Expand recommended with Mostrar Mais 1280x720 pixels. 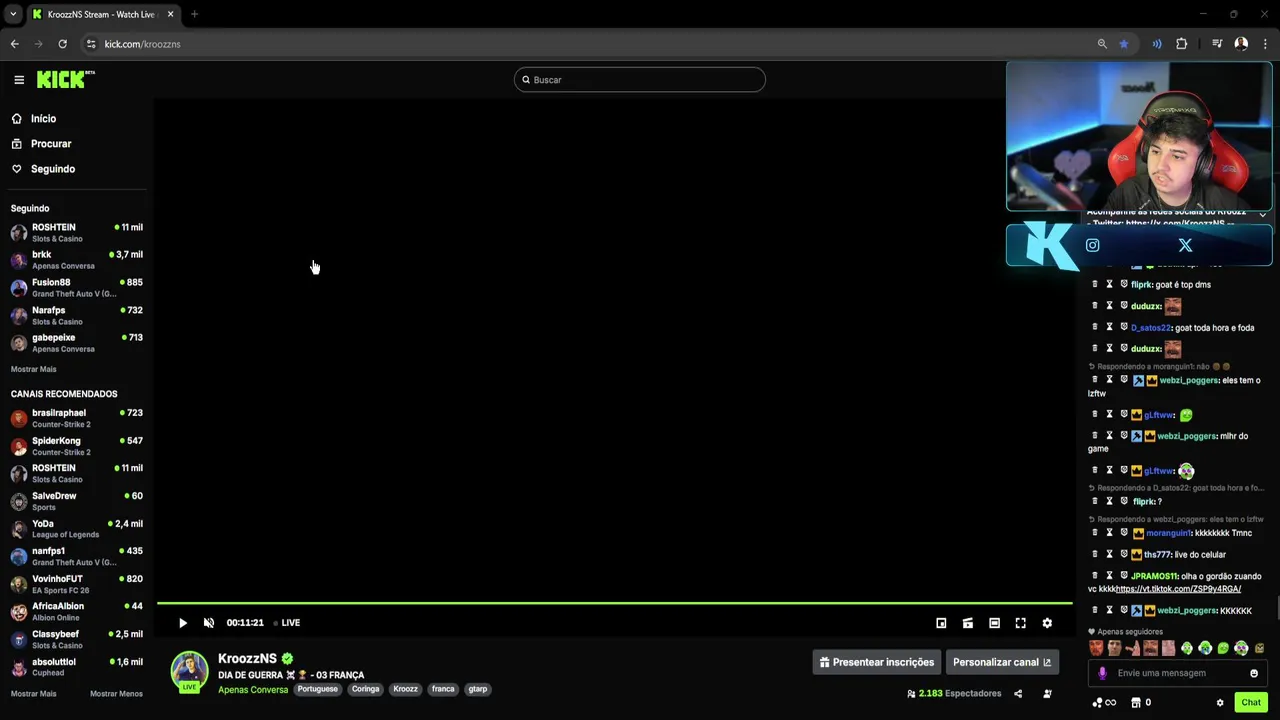33,694
